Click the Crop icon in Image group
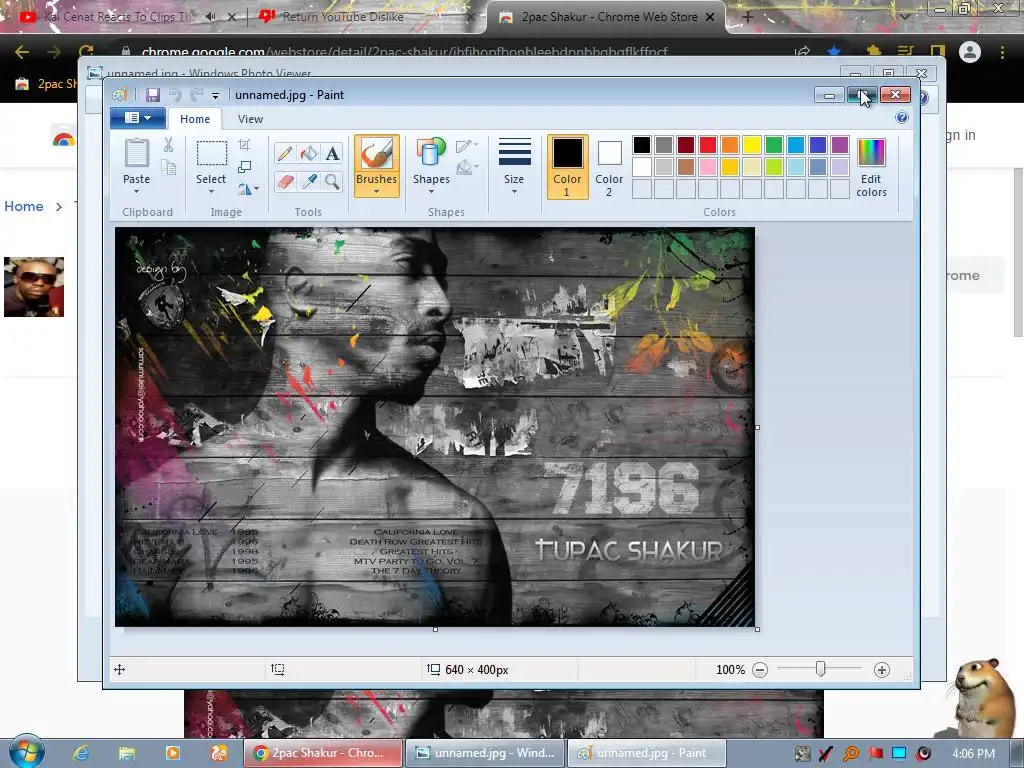Image resolution: width=1024 pixels, height=768 pixels. click(244, 145)
